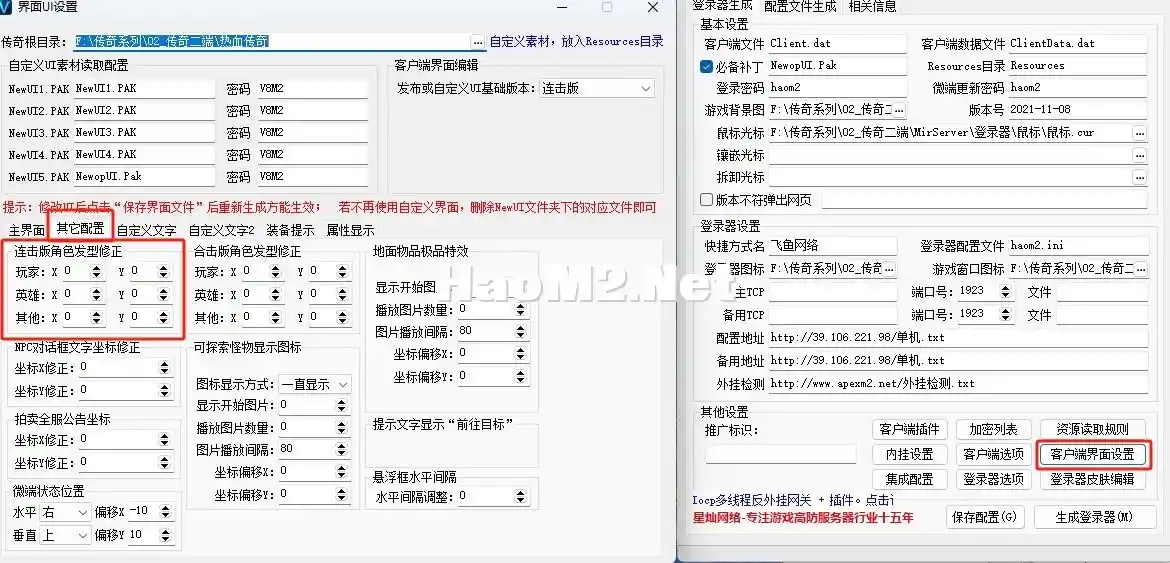Click stepper for NPC对话框 坐标X修正
This screenshot has width=1170, height=563.
(x=164, y=368)
